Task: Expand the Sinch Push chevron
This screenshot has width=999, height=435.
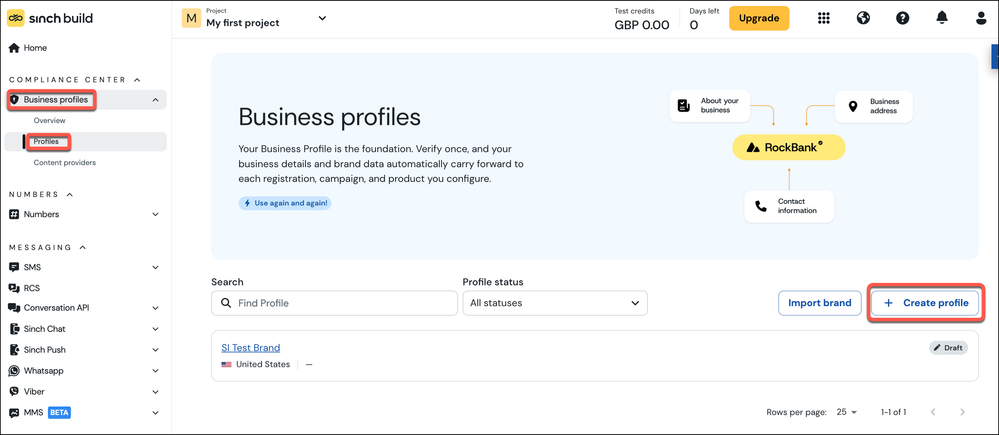Action: click(155, 350)
